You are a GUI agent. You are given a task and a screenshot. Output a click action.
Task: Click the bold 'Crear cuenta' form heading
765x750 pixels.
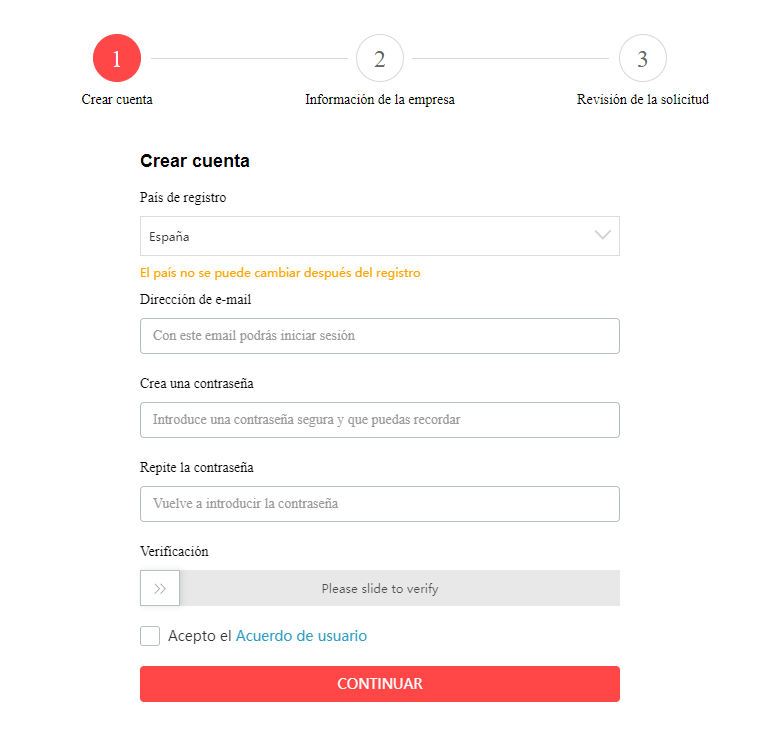tap(195, 161)
